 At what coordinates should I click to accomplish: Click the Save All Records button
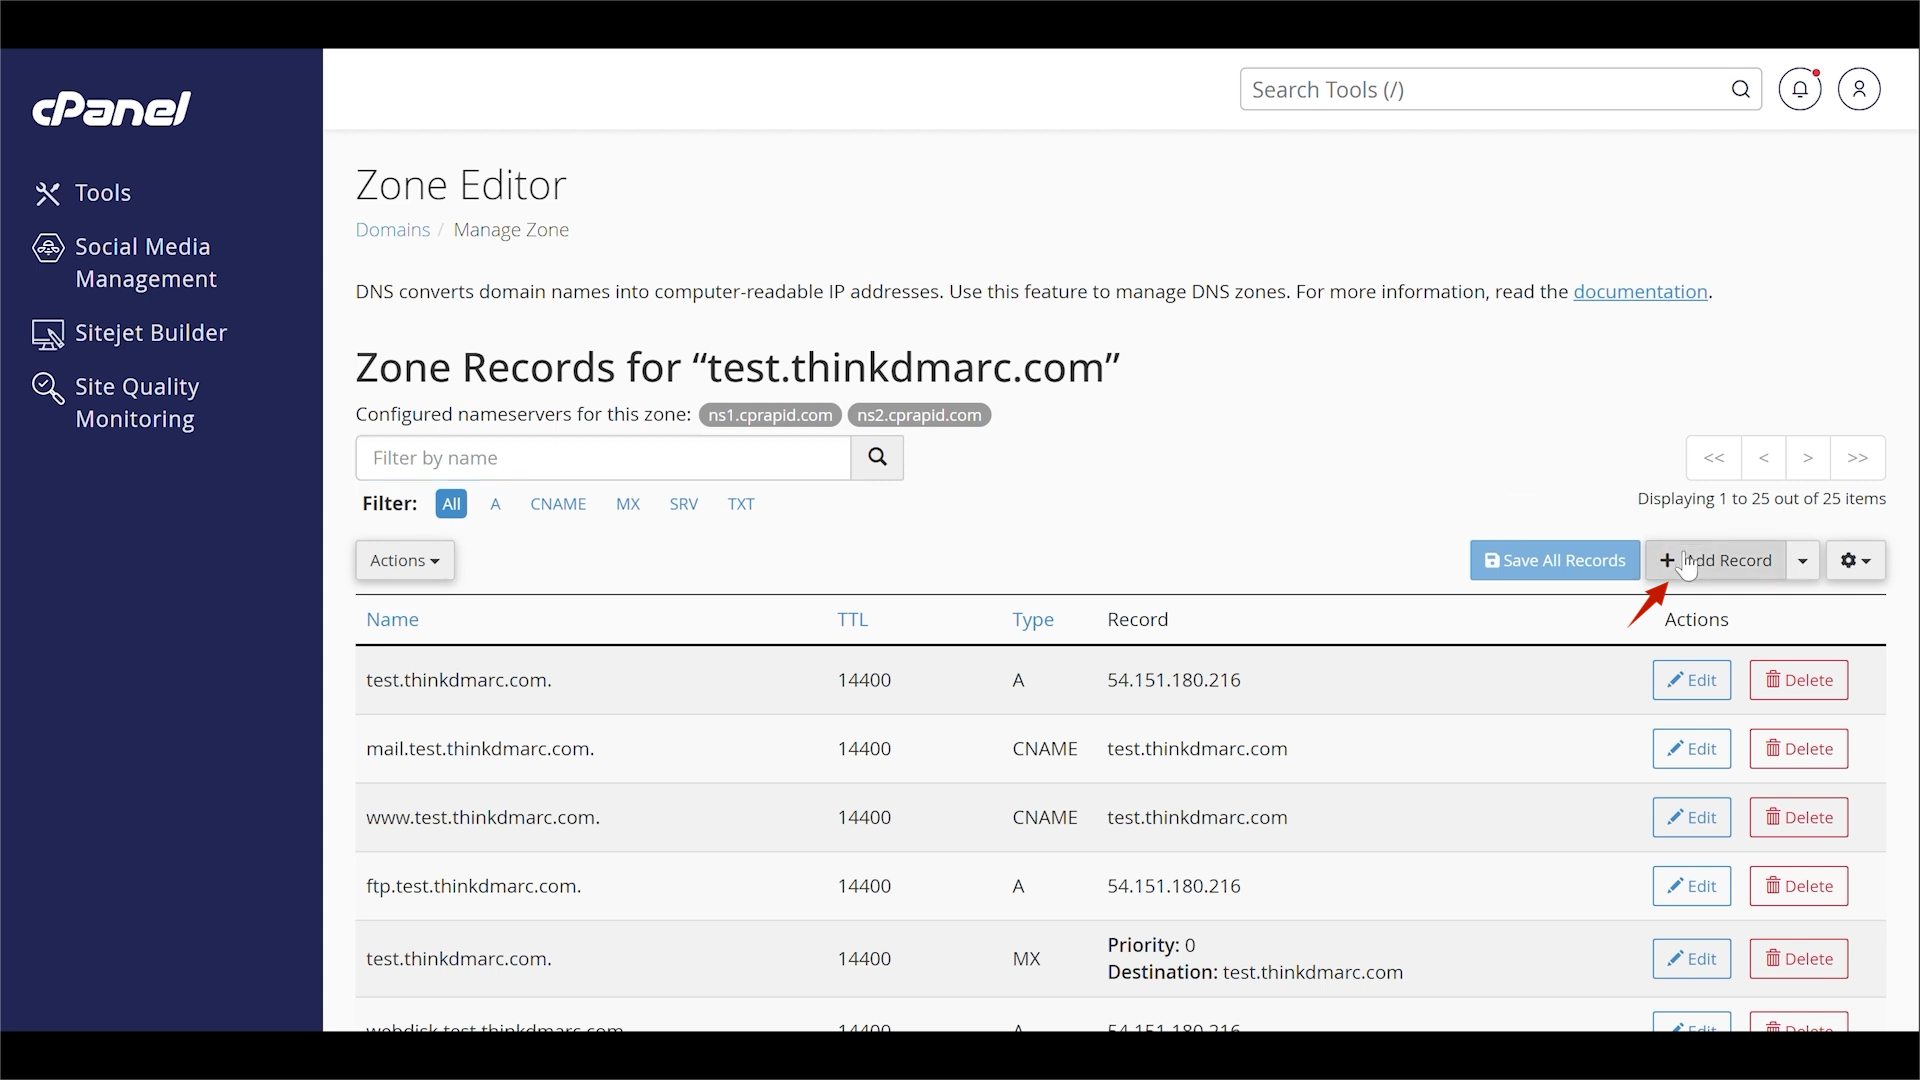click(1554, 560)
